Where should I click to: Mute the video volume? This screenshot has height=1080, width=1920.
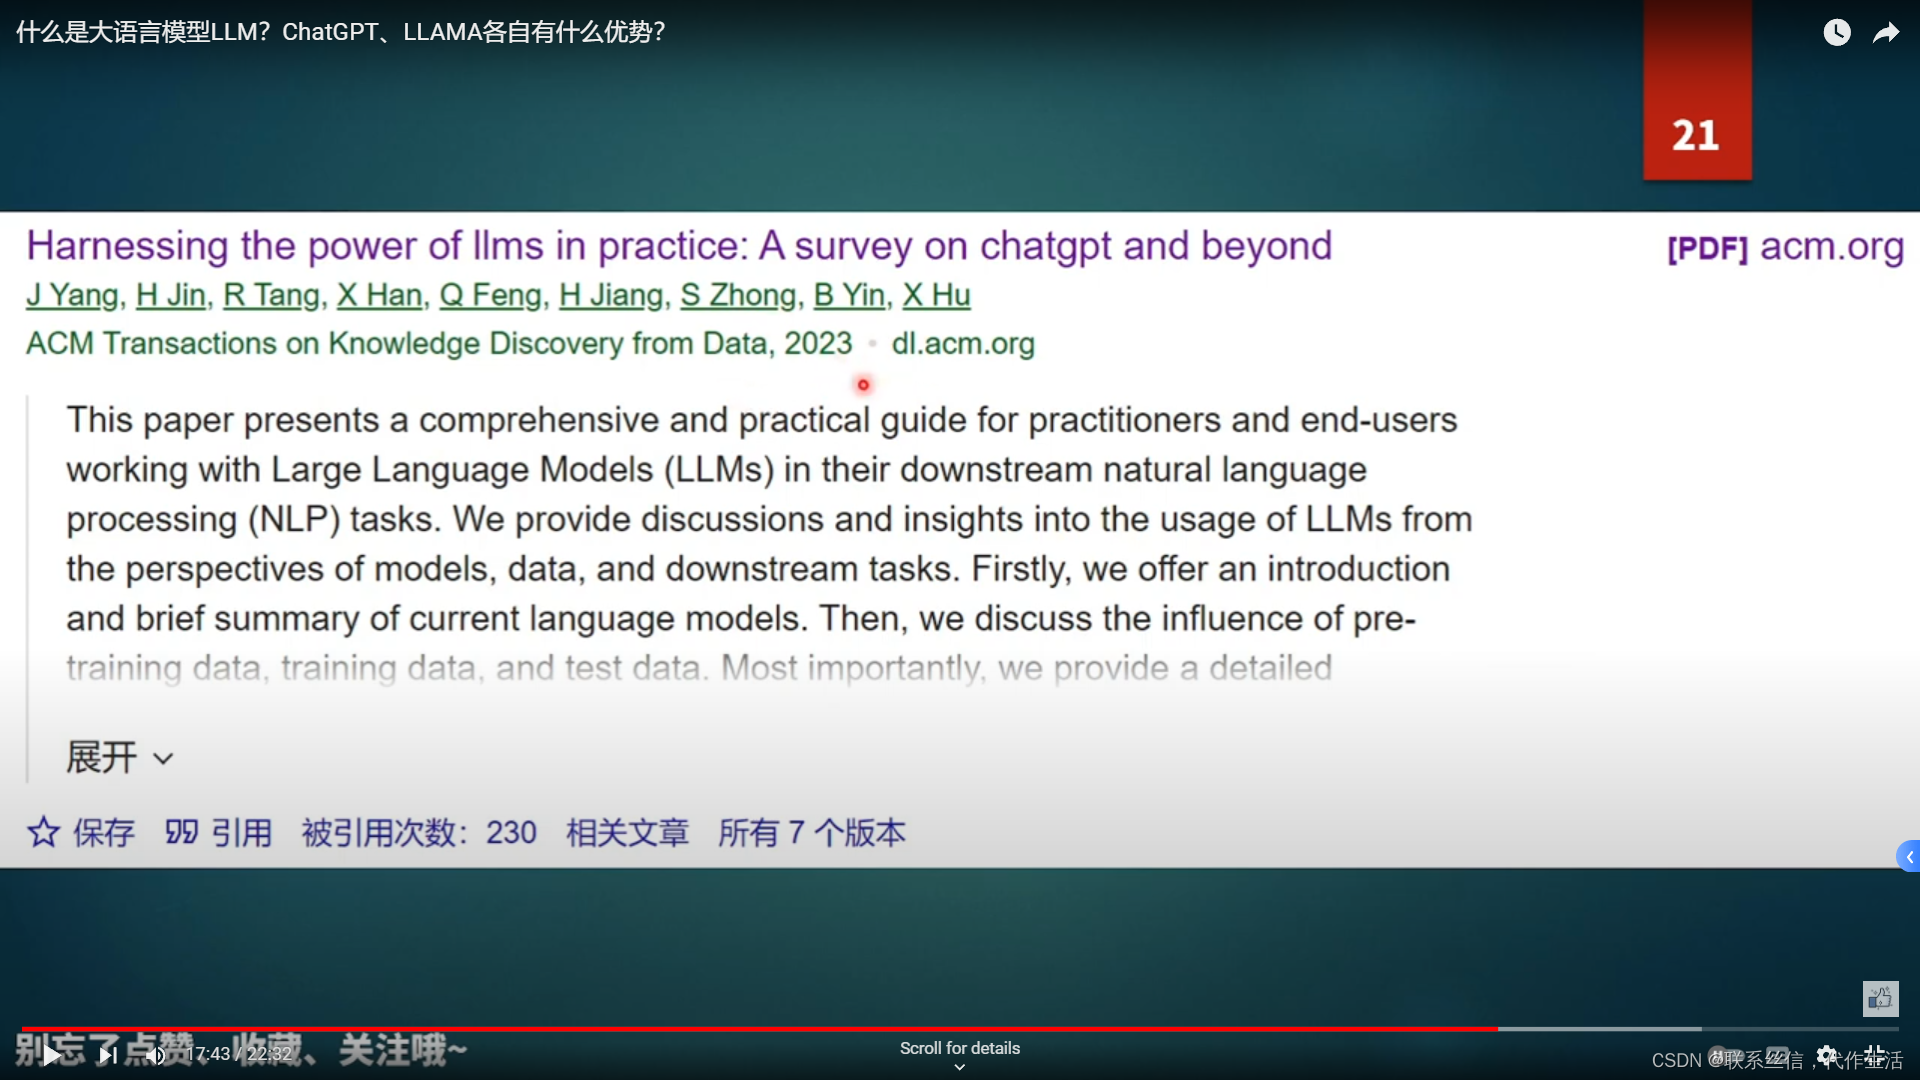pyautogui.click(x=155, y=1054)
